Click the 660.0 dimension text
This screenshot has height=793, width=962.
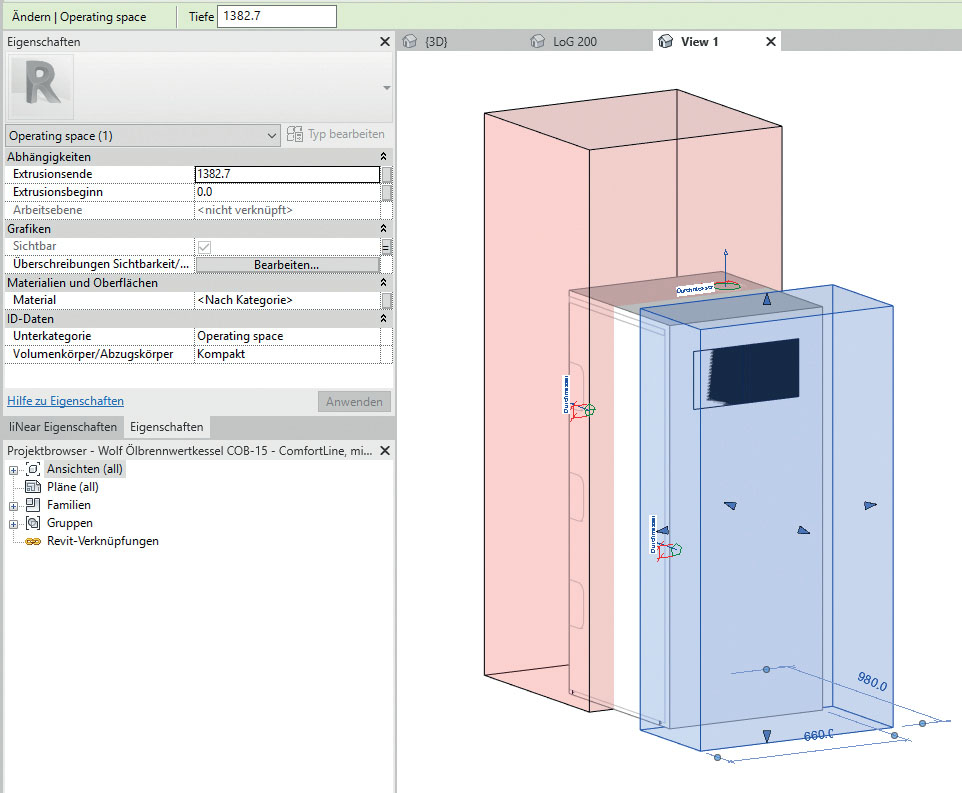[x=818, y=734]
